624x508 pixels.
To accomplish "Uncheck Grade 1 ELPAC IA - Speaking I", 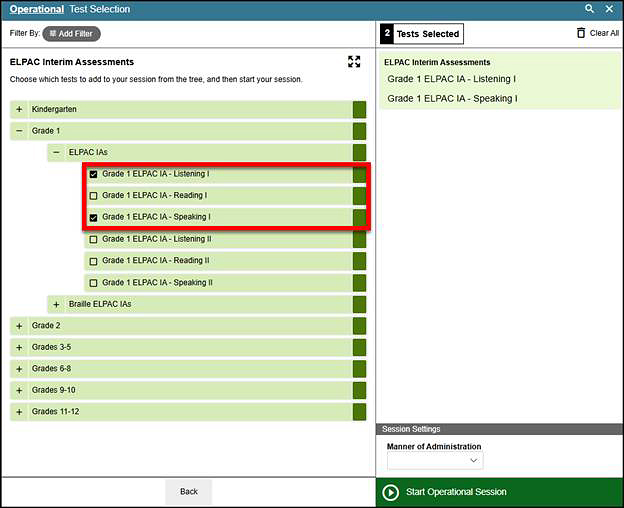I will click(94, 218).
